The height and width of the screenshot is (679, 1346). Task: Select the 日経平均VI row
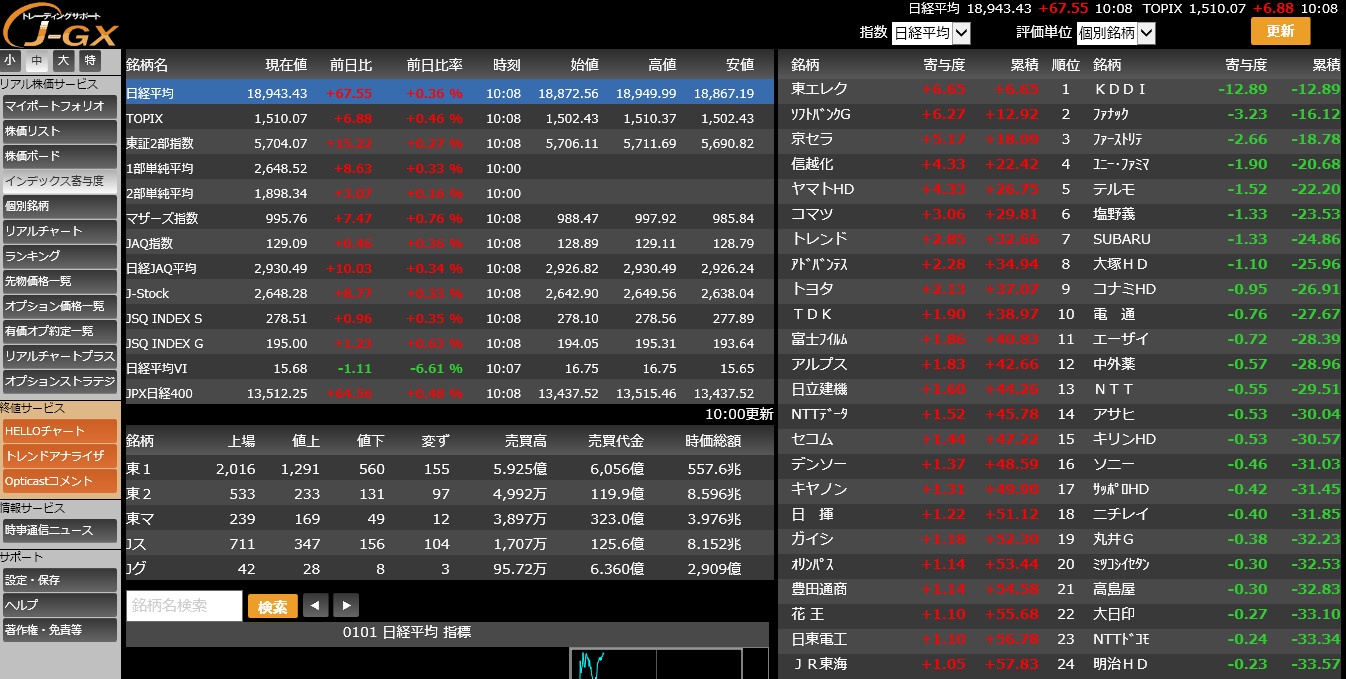click(449, 368)
